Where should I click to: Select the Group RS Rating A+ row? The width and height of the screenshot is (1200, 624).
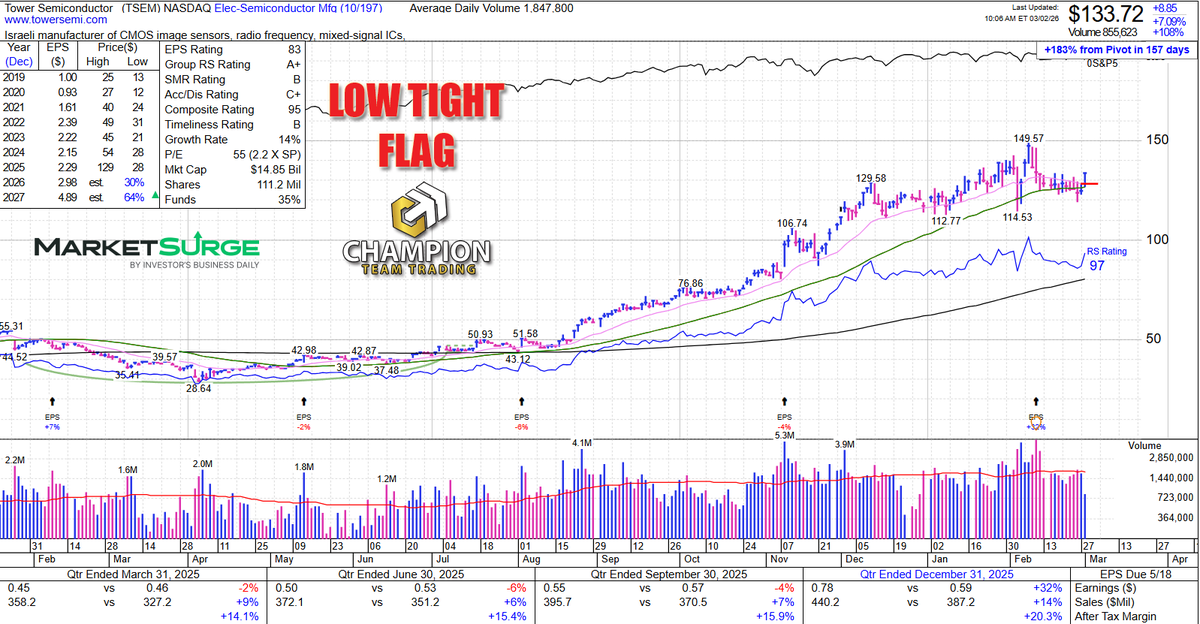click(232, 63)
